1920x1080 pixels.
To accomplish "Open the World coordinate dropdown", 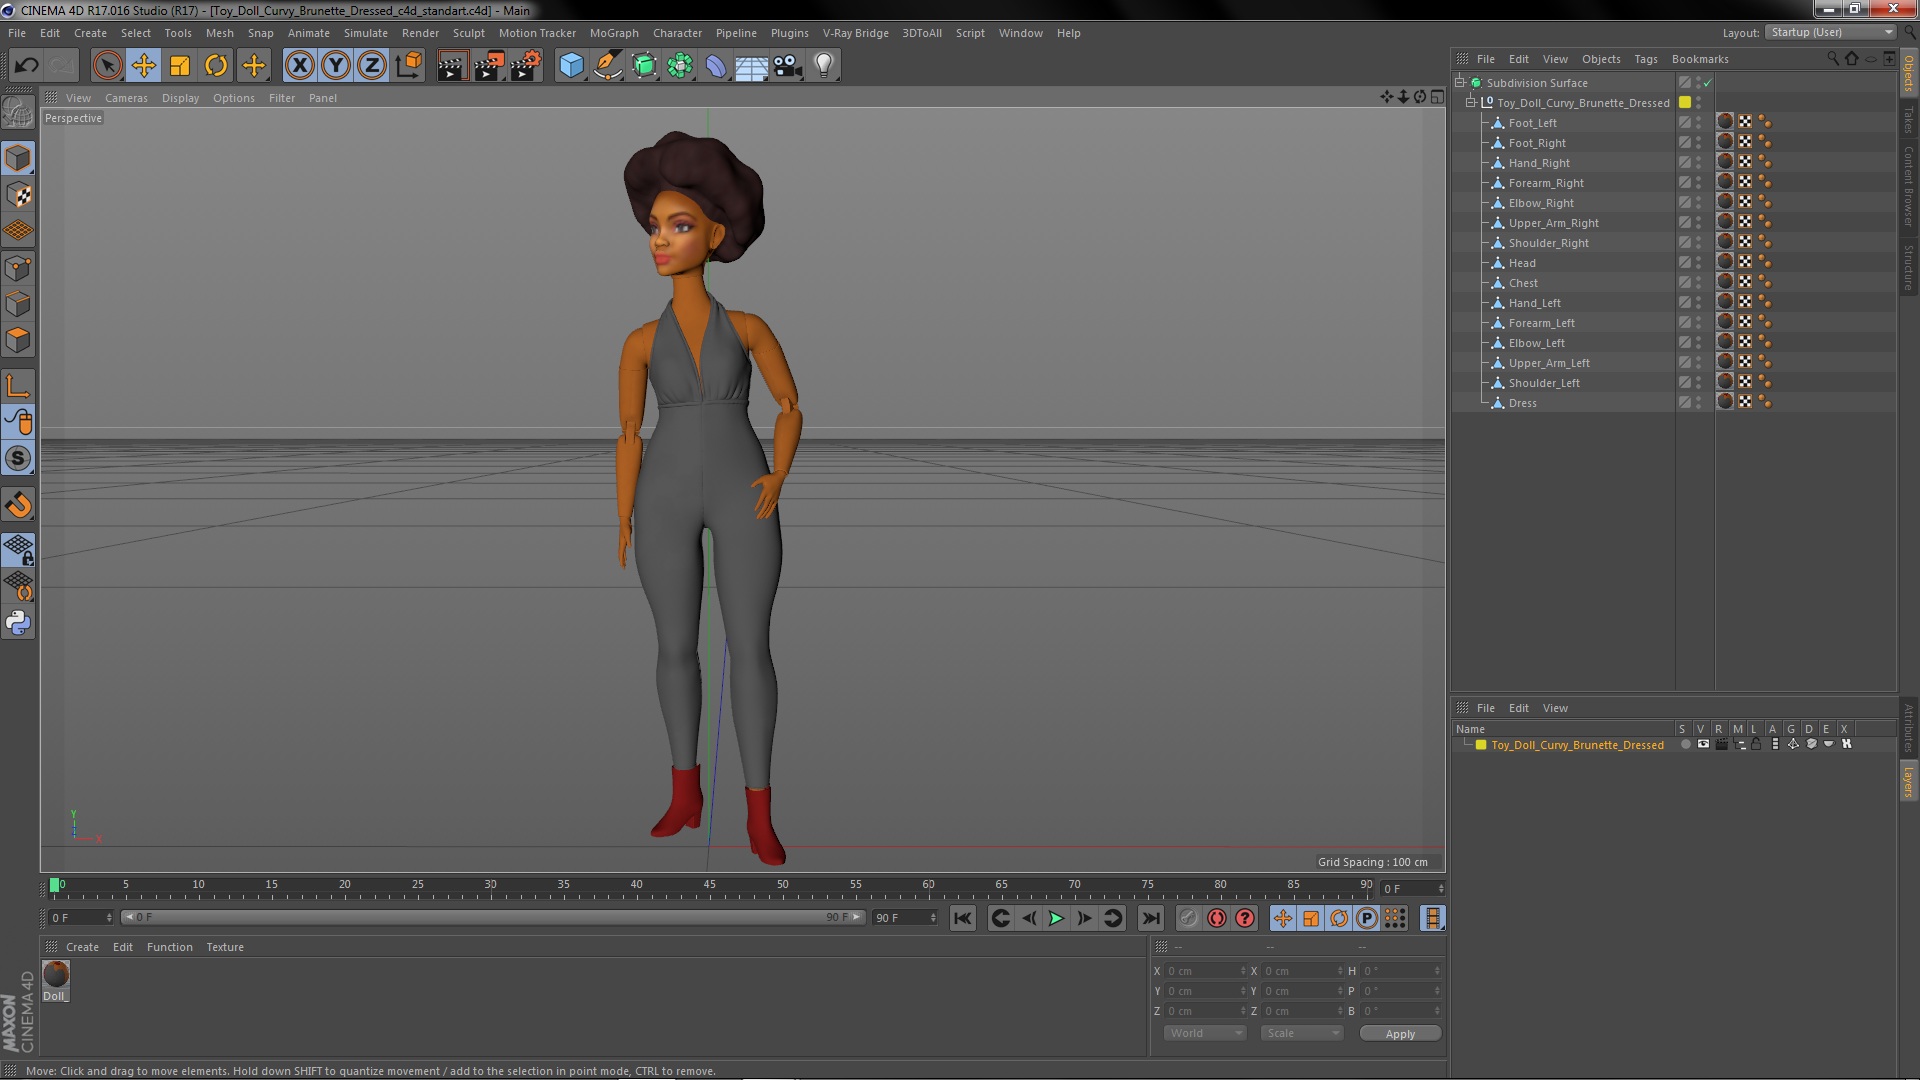I will [1205, 1033].
